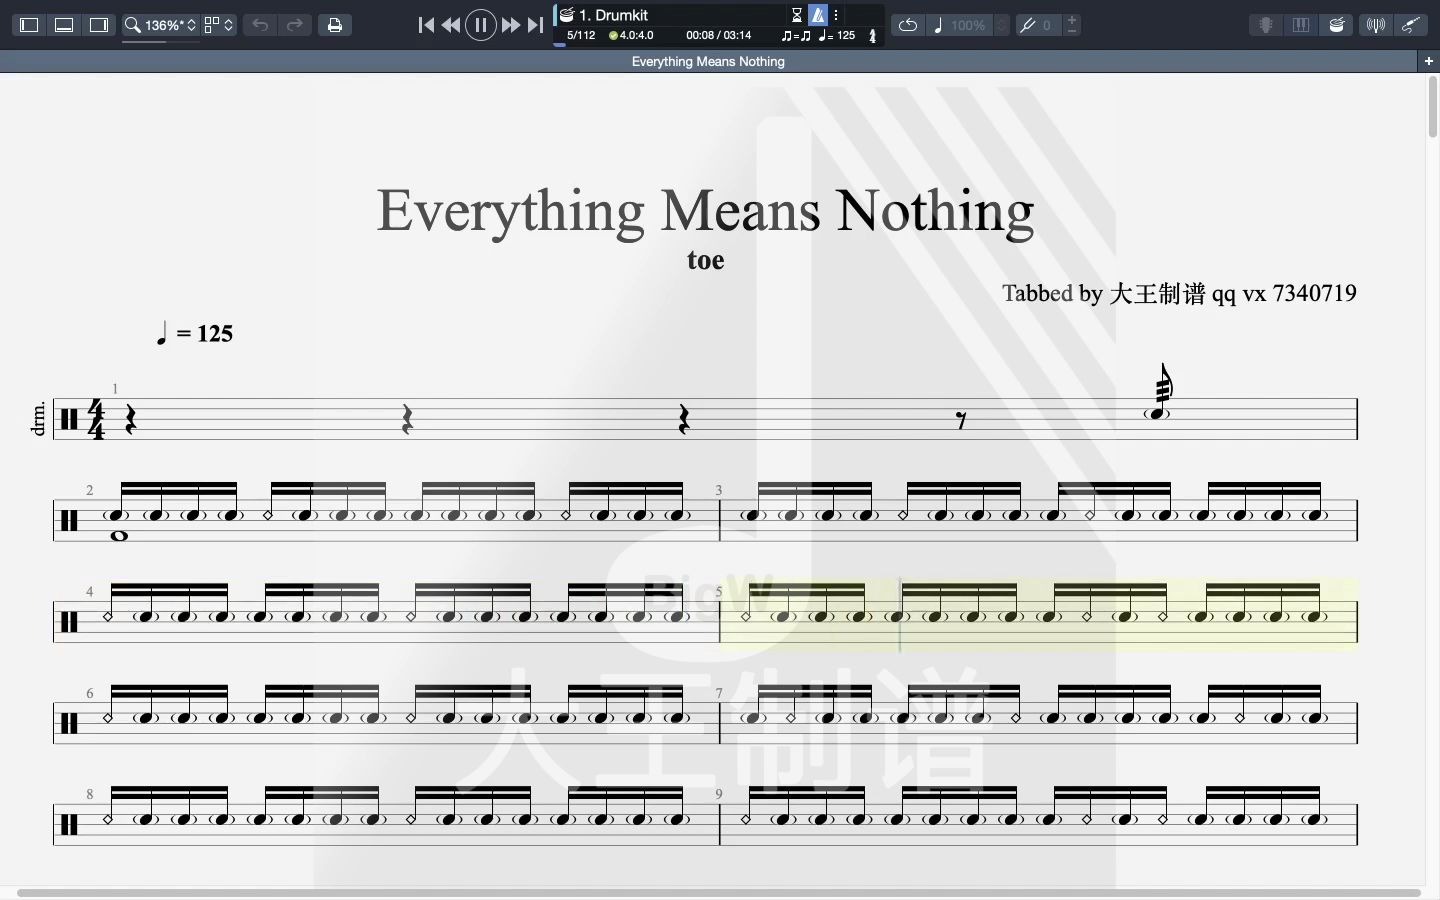Click the tuning fork transpose icon
The height and width of the screenshot is (900, 1440).
[x=1027, y=25]
